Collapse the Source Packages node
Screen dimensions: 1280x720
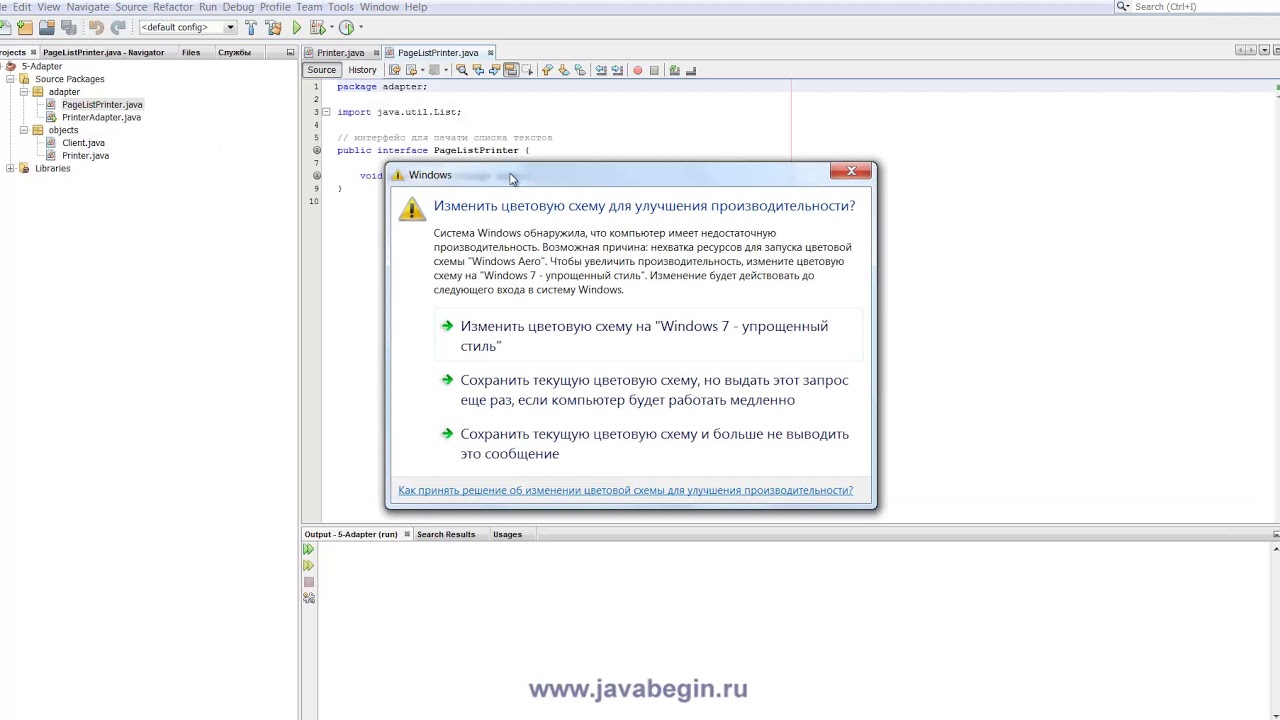10,79
